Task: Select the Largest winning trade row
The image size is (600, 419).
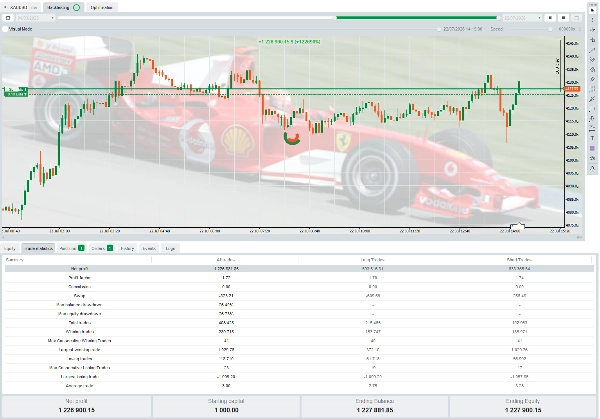Action: [299, 349]
